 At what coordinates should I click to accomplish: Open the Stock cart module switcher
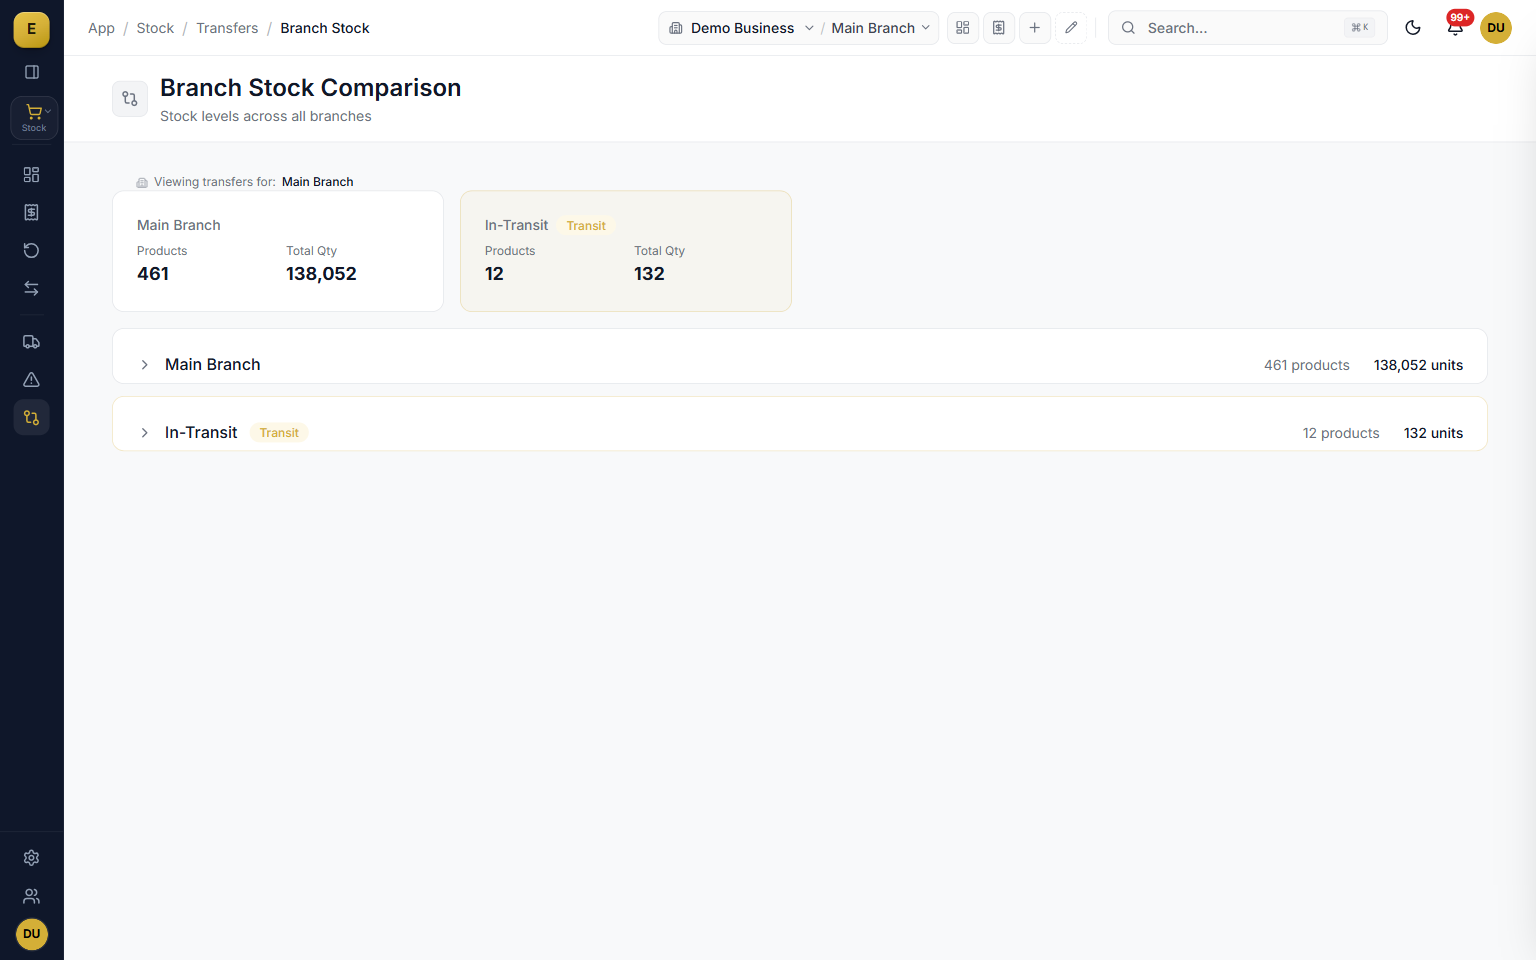[x=34, y=117]
